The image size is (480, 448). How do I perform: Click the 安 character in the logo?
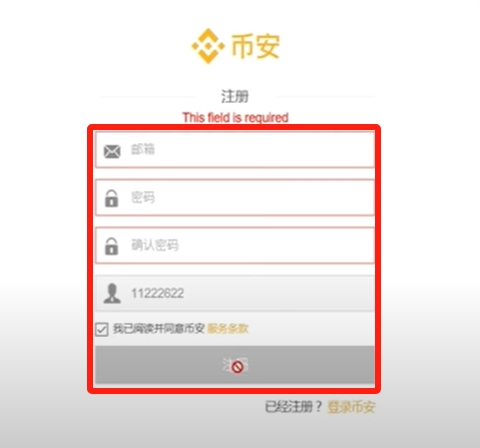[x=268, y=46]
